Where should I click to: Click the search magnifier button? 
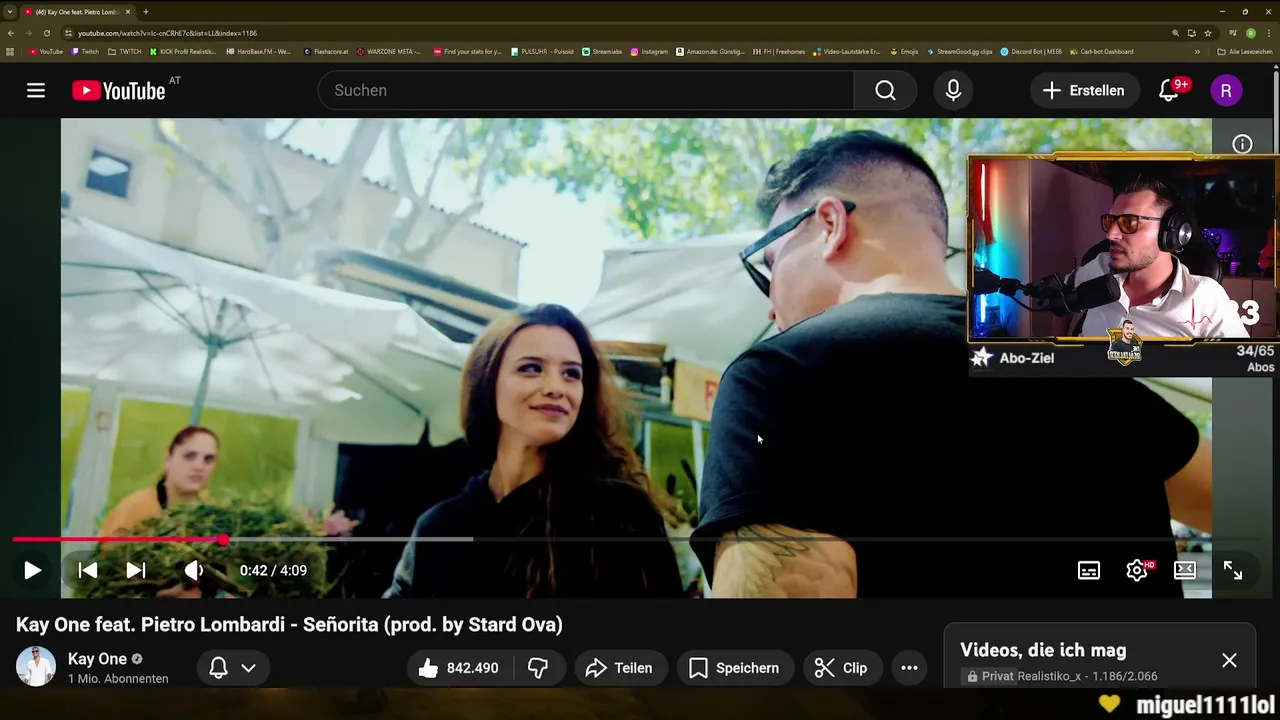pos(885,90)
